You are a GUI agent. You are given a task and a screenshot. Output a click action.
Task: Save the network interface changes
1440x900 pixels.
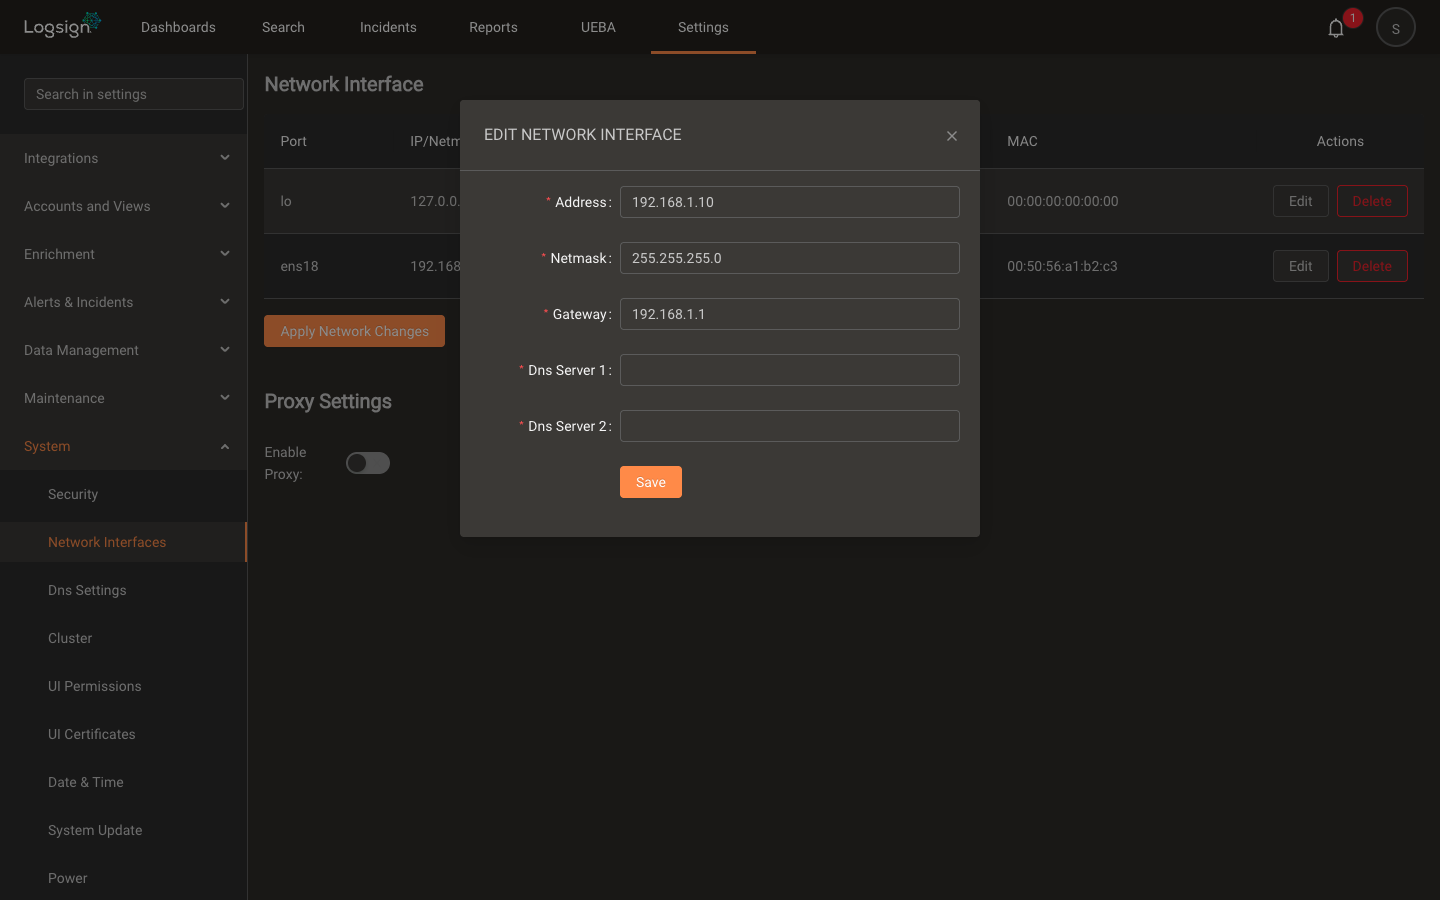point(651,482)
